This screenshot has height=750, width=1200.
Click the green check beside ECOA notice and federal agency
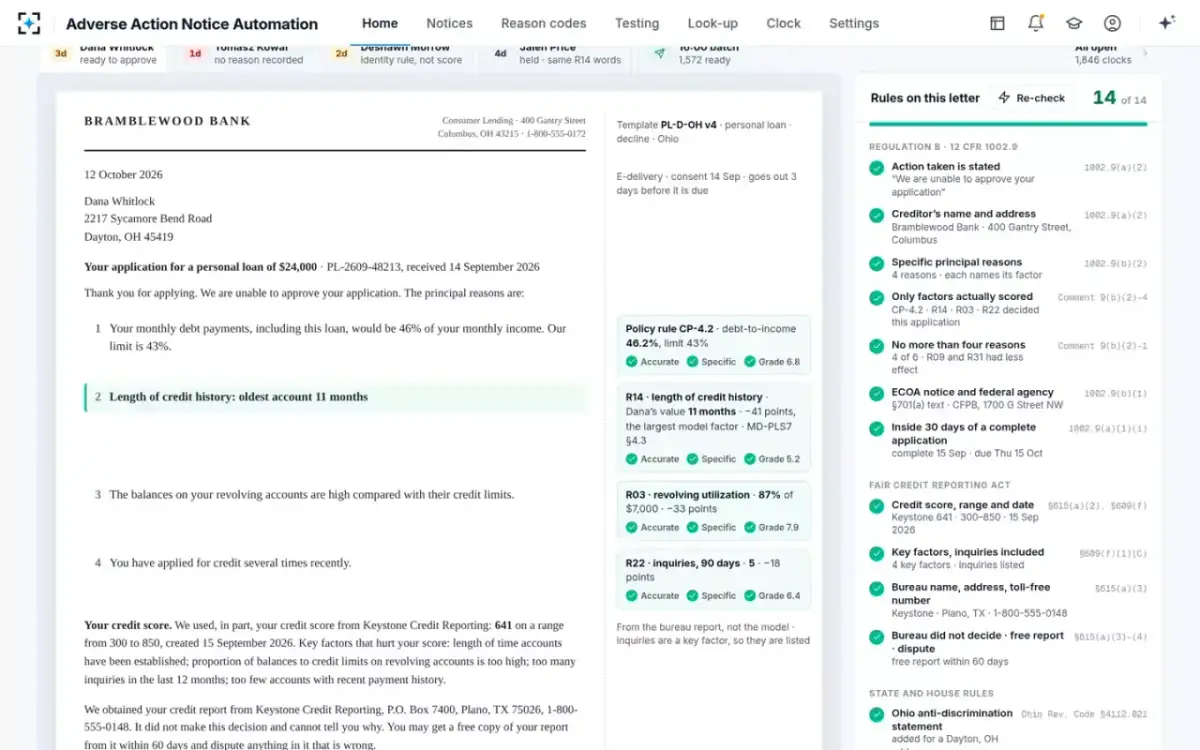[877, 393]
